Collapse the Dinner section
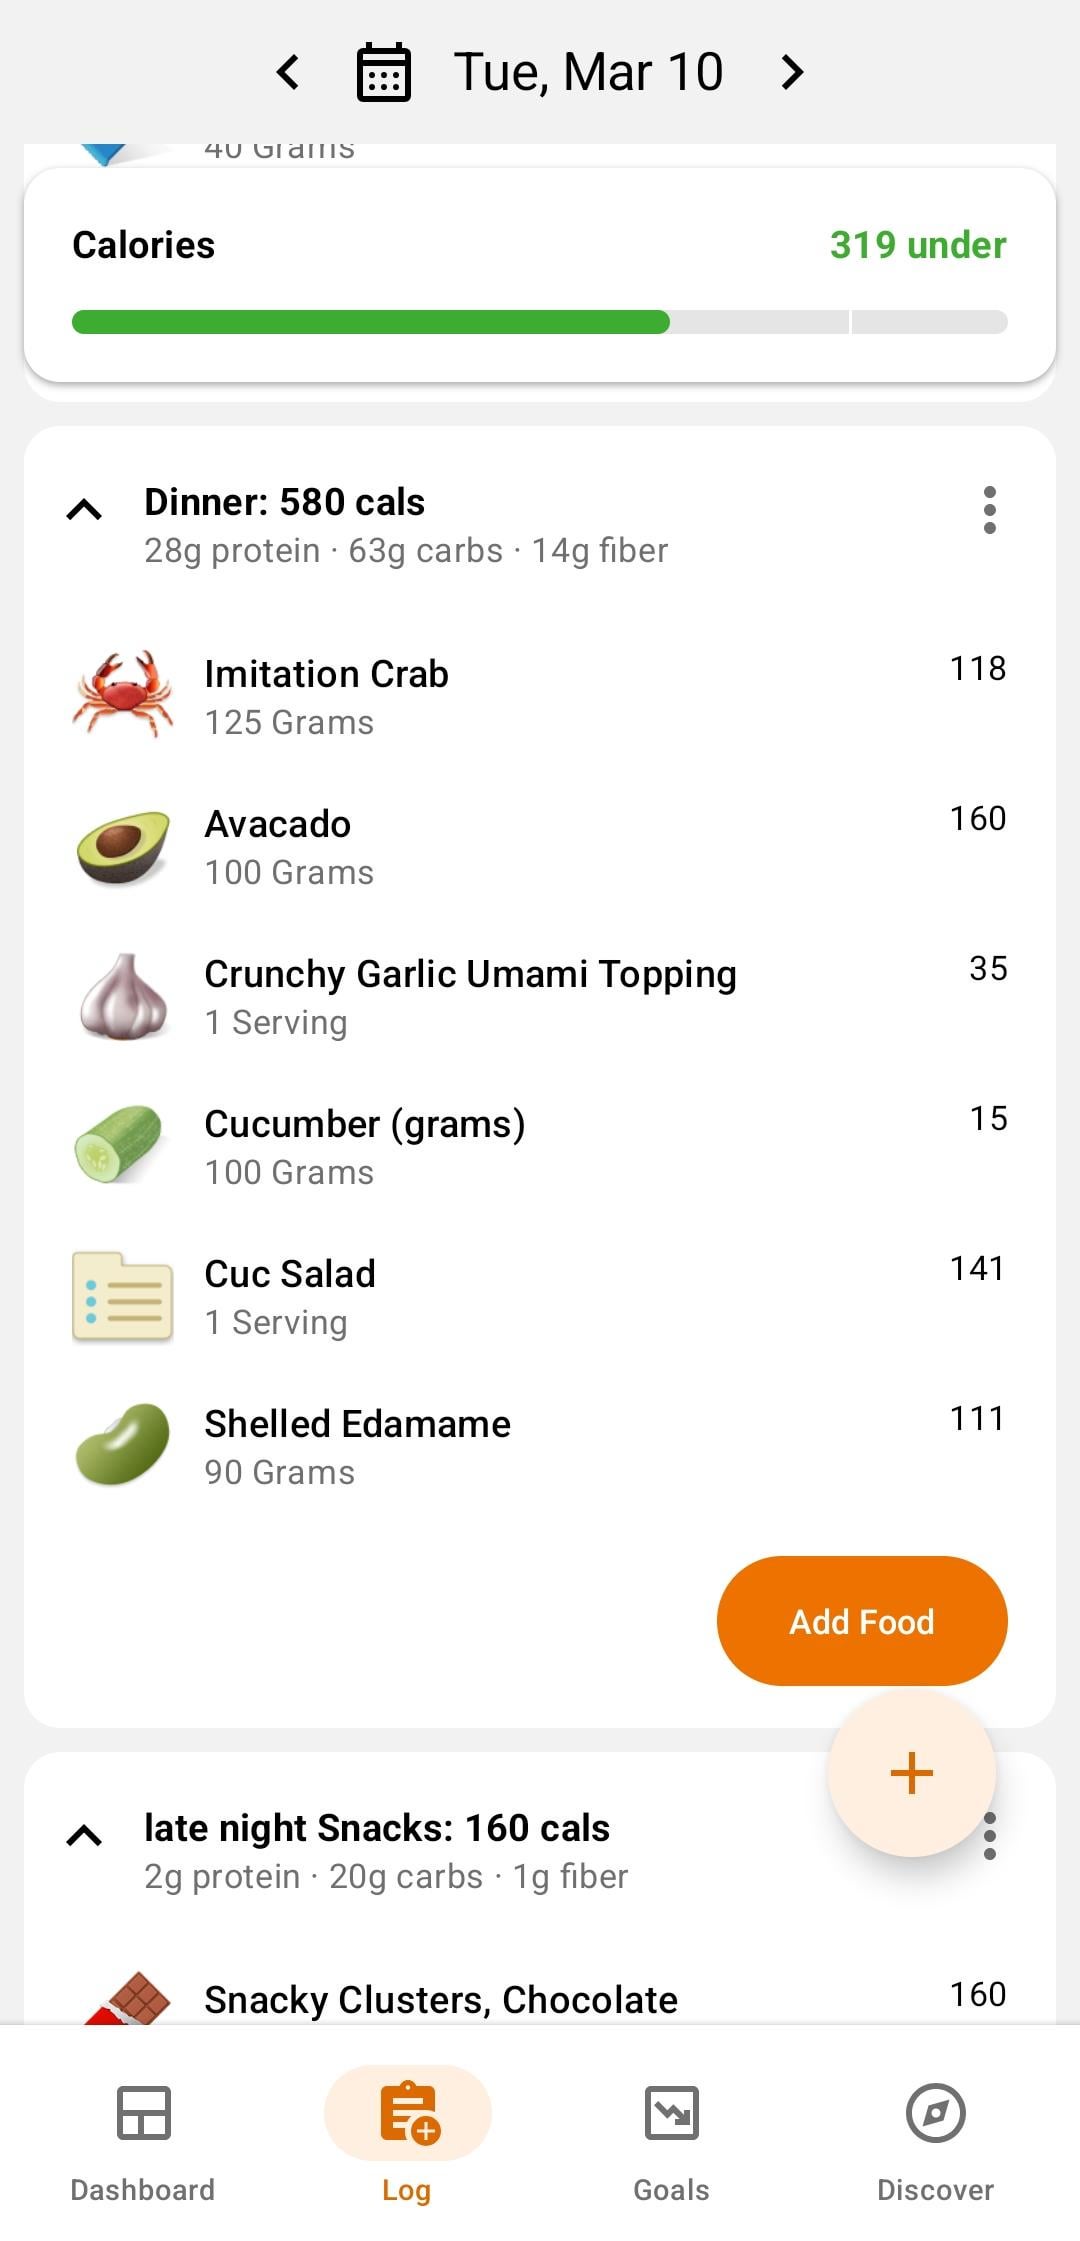The height and width of the screenshot is (2241, 1080). [x=84, y=510]
